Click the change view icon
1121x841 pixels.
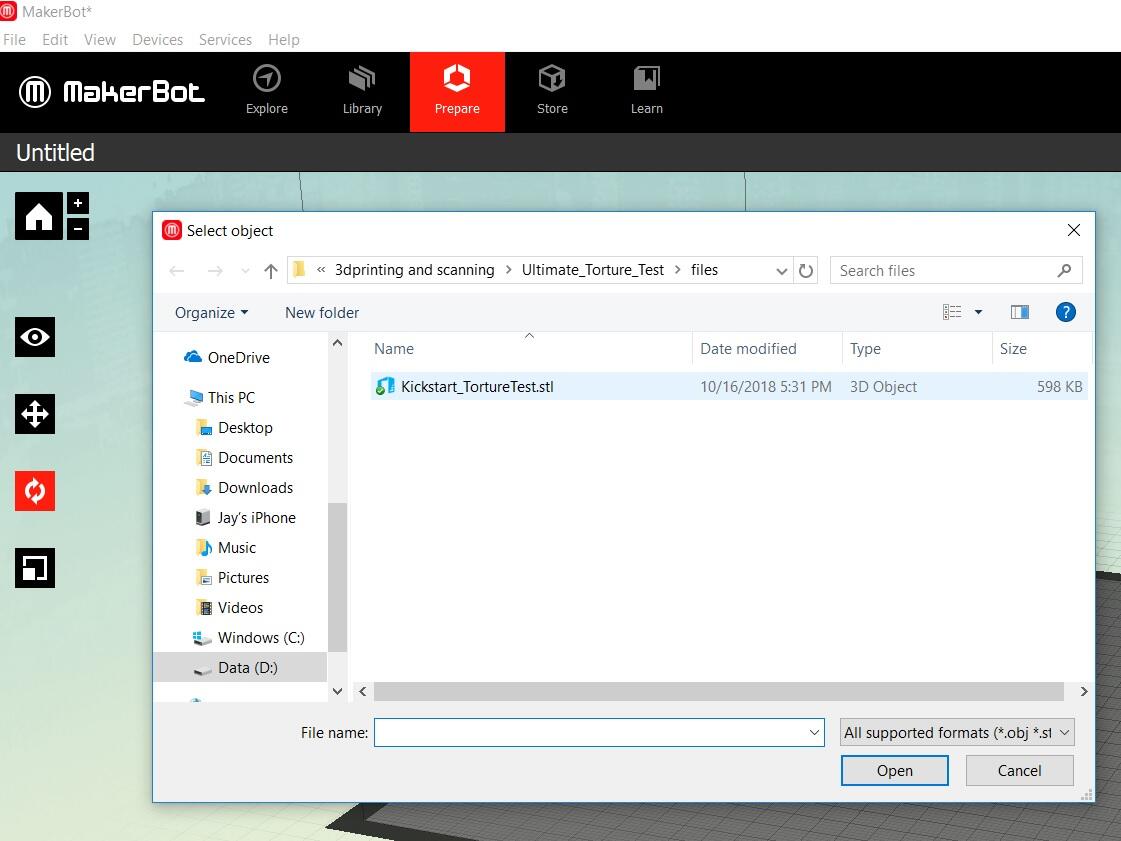(952, 312)
